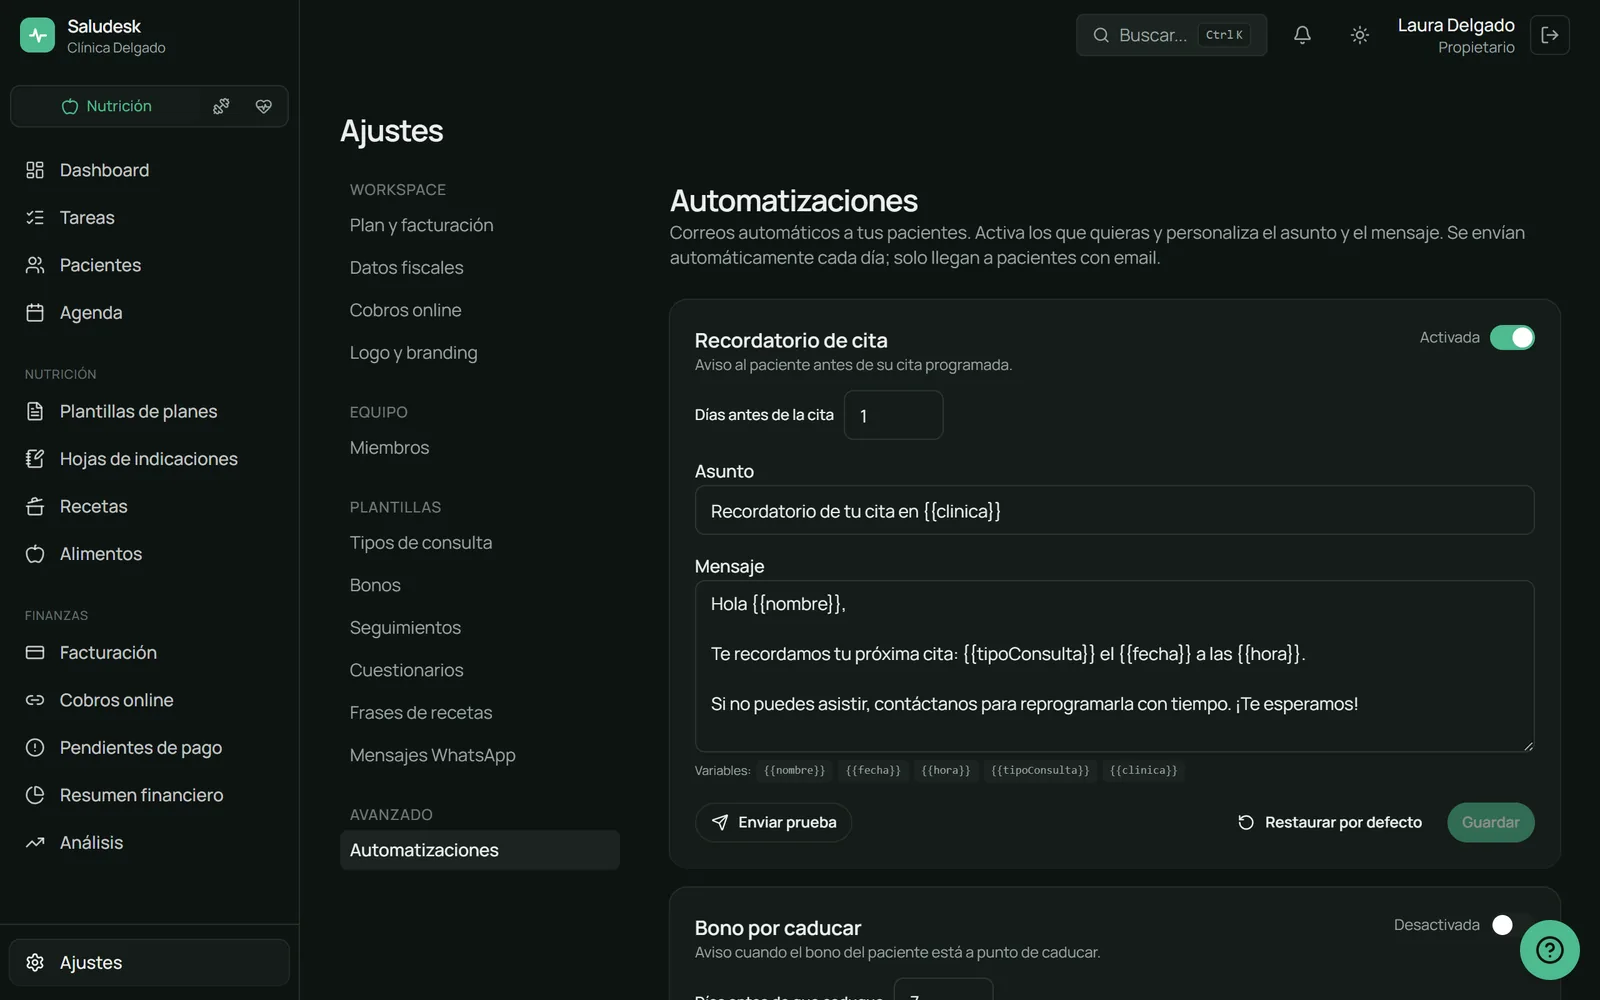Open Tipos de consulta templates
Screen dimensions: 1600x1000
click(x=420, y=542)
